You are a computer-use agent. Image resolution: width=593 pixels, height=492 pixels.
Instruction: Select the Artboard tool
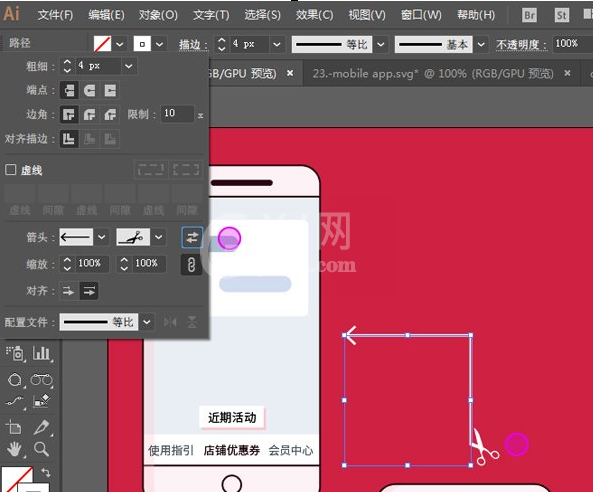click(14, 427)
